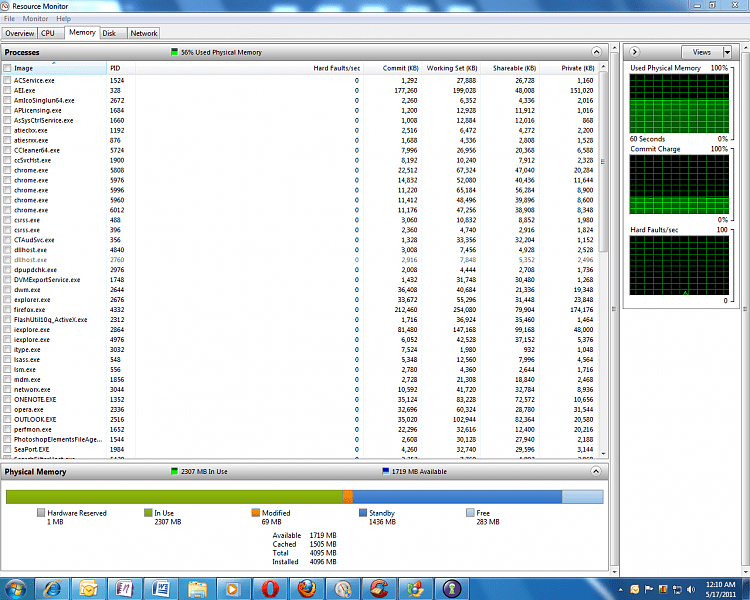Open Windows Media Player from taskbar
750x600 pixels.
click(233, 589)
